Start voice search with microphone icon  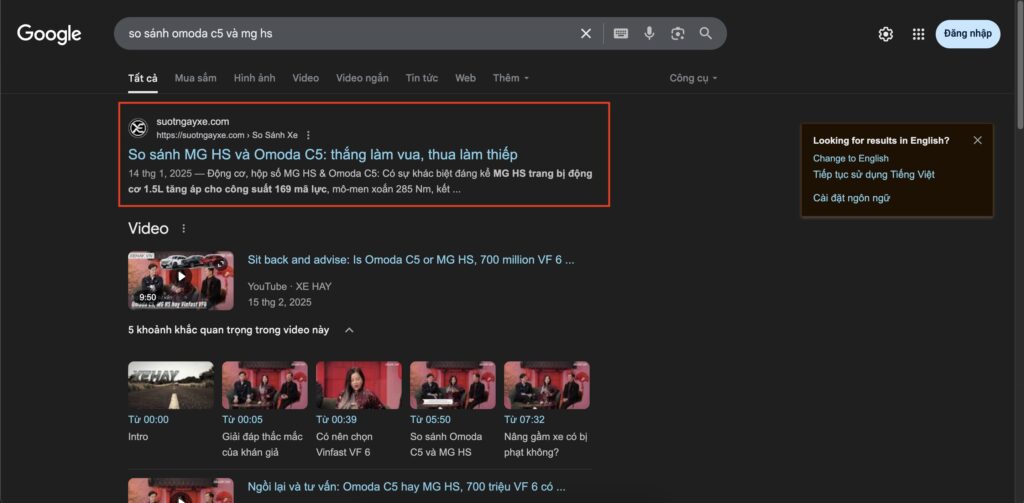click(x=649, y=33)
